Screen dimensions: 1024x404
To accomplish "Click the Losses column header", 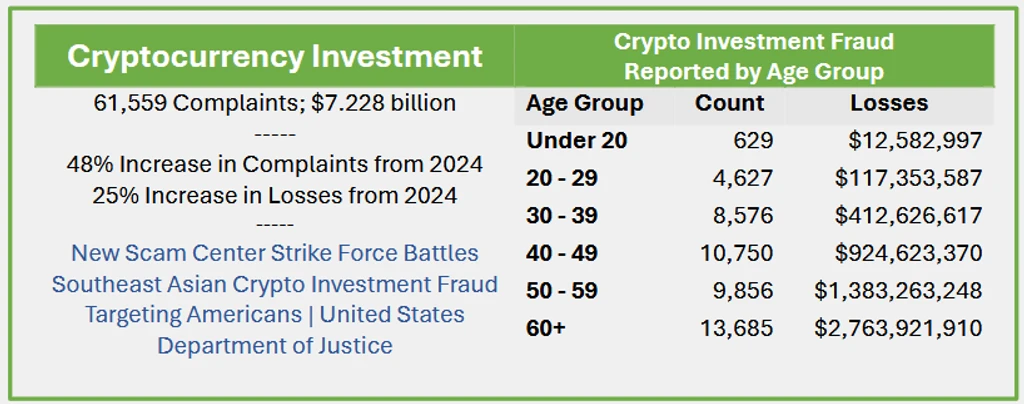I will click(x=889, y=103).
